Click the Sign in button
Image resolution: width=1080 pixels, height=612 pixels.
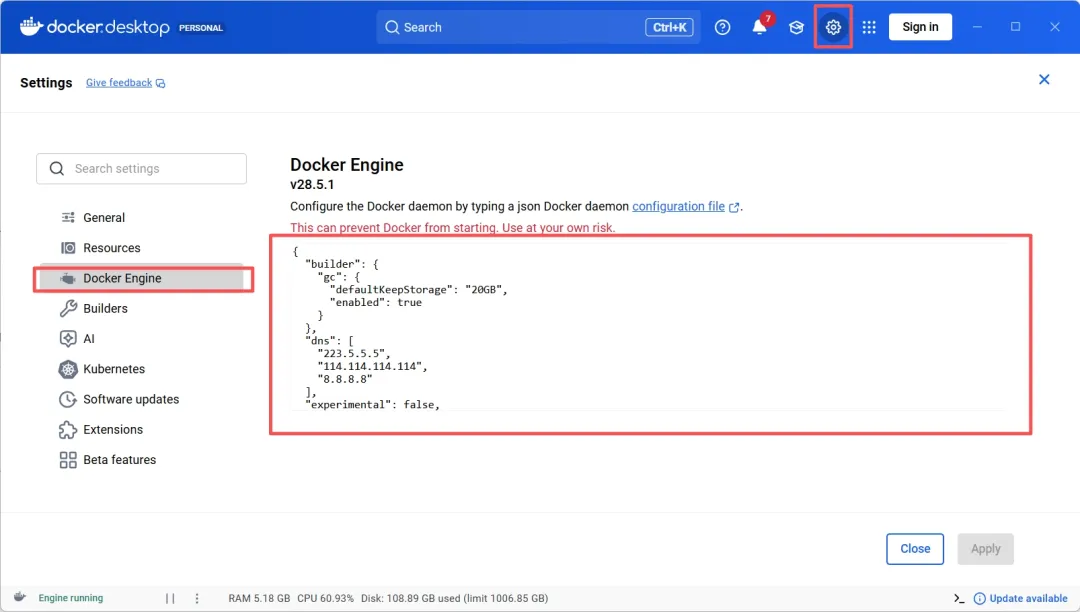point(920,27)
